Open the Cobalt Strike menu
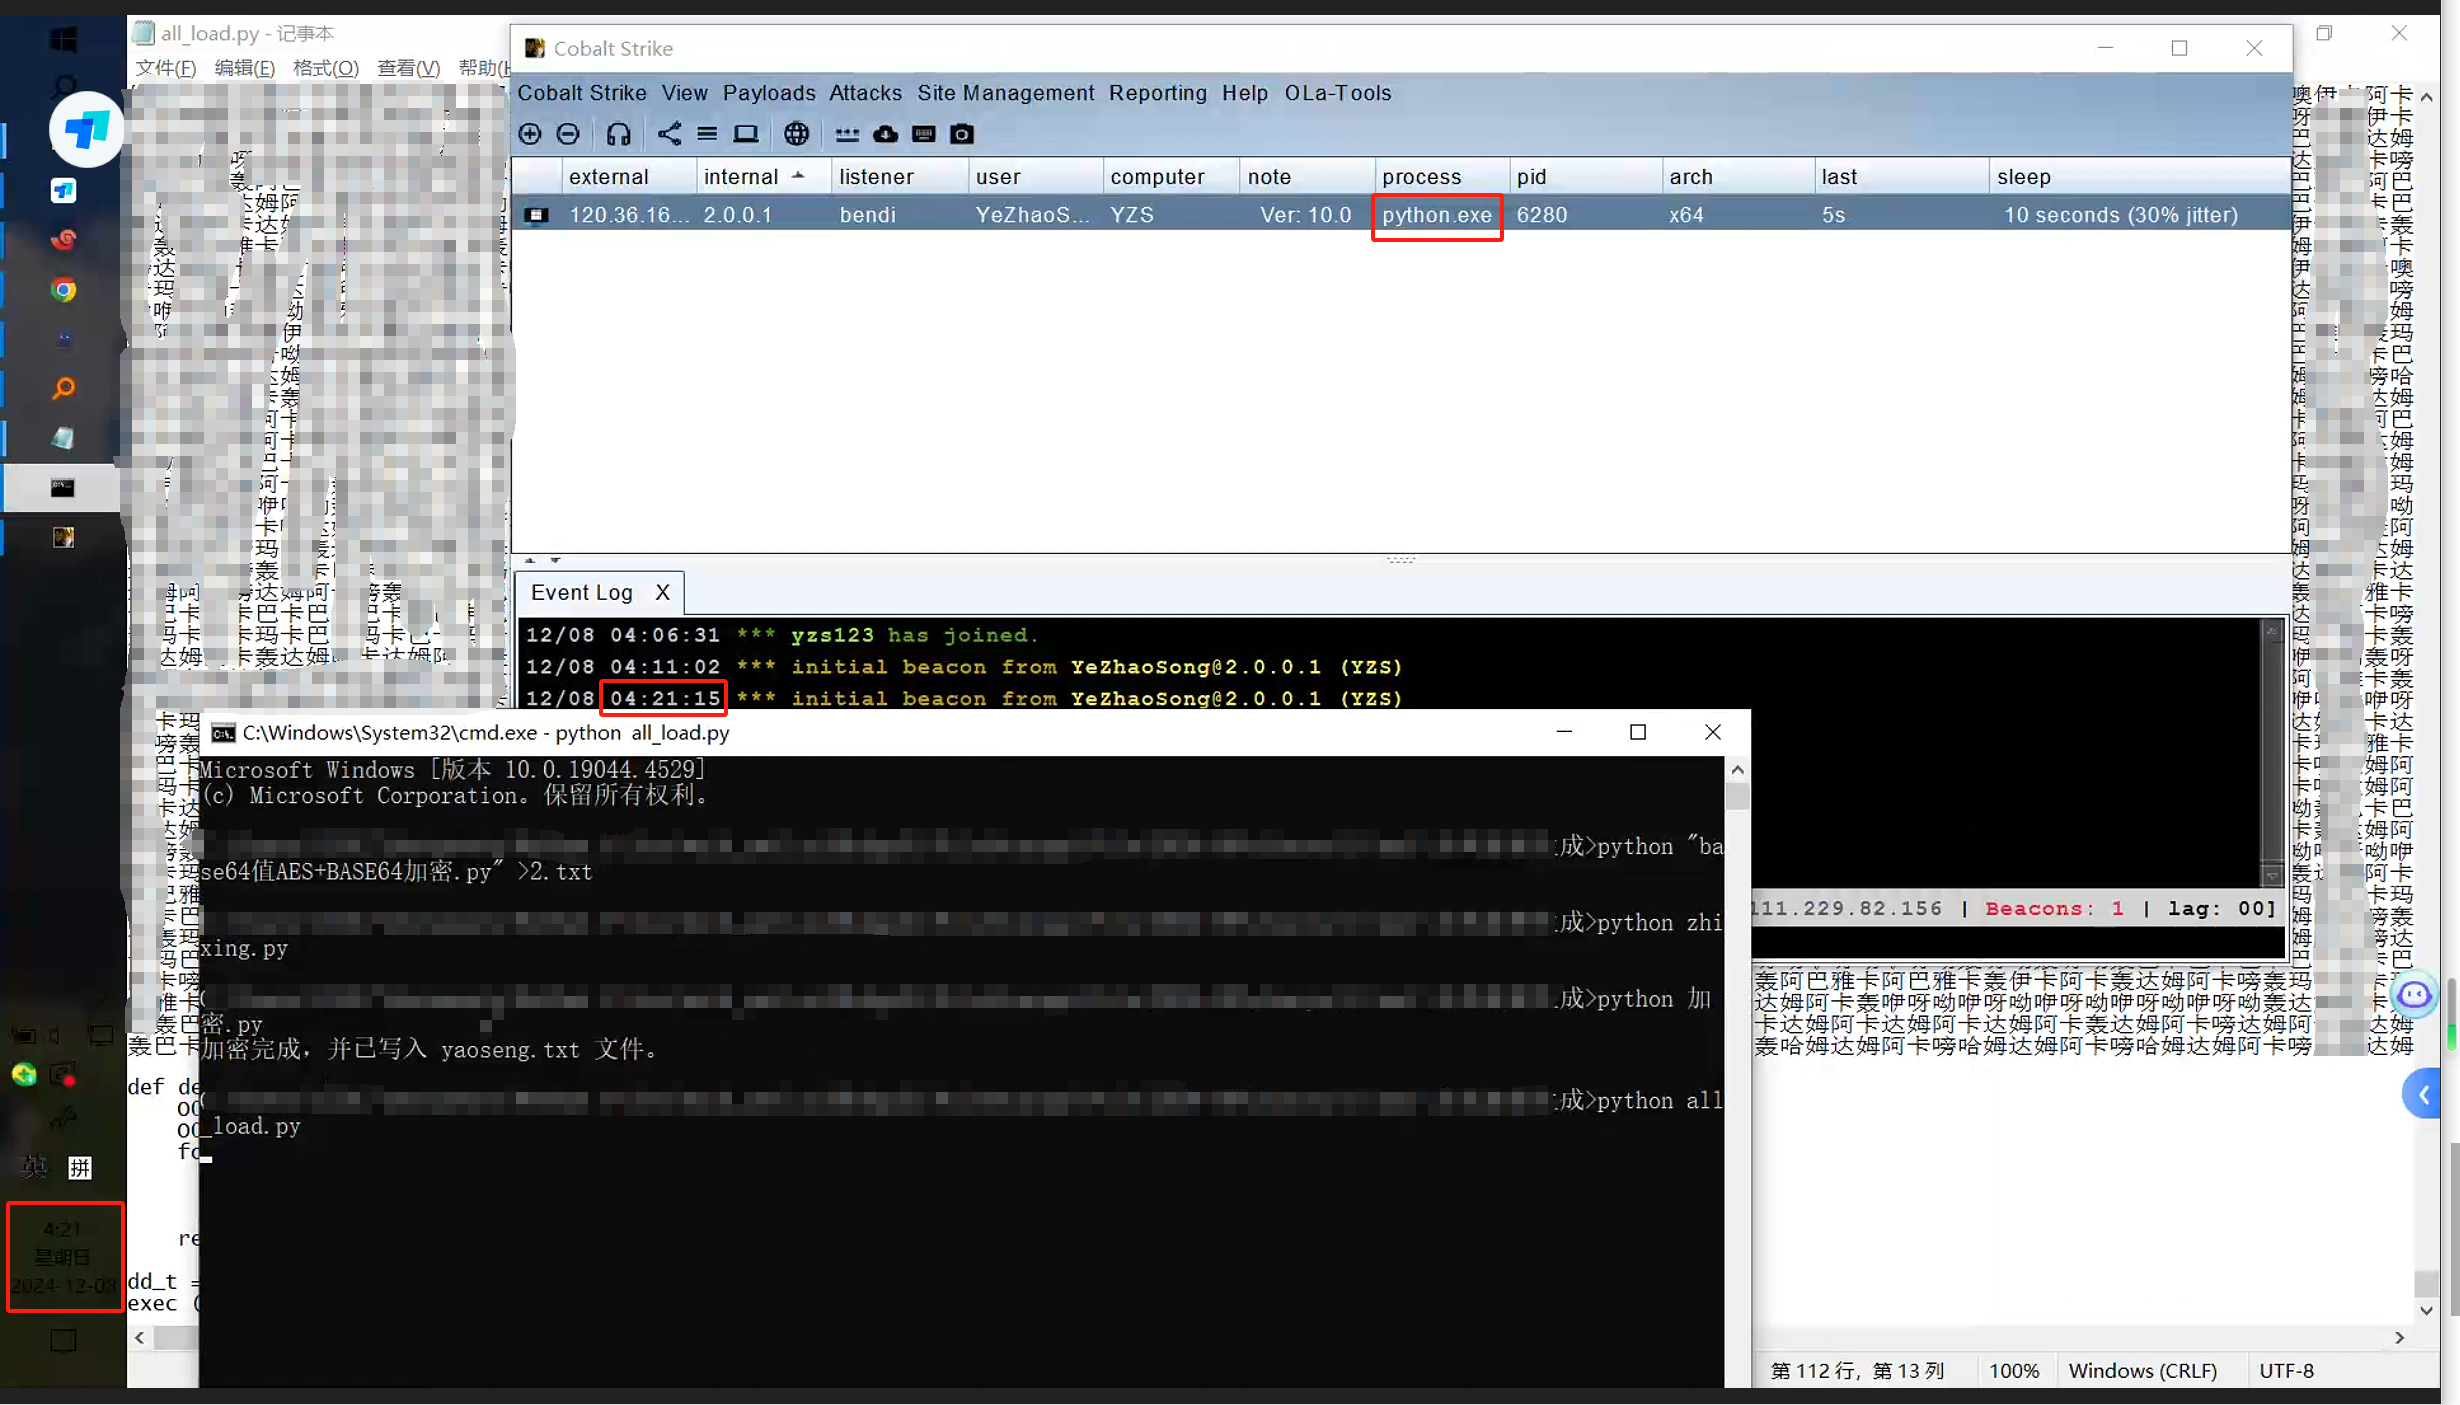The image size is (2460, 1405). [582, 93]
